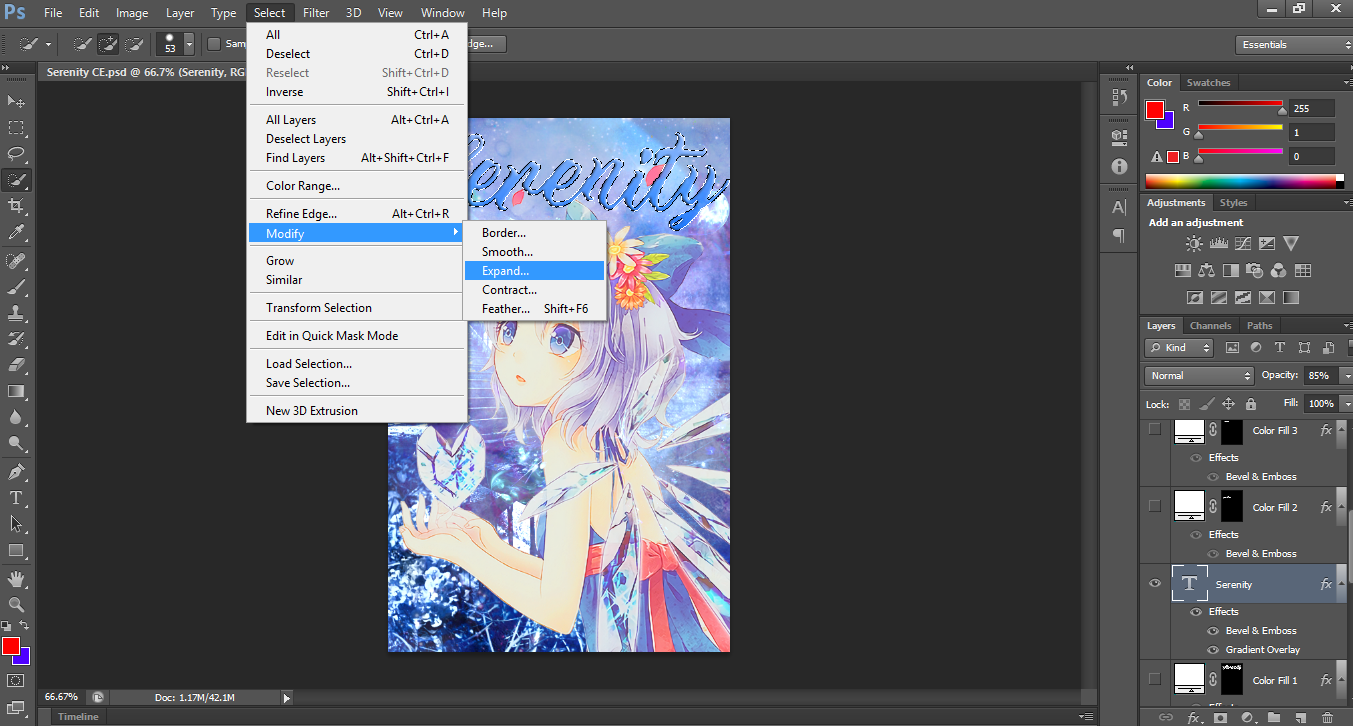The height and width of the screenshot is (726, 1353).
Task: Click Inverse in the Select menu
Action: [357, 92]
